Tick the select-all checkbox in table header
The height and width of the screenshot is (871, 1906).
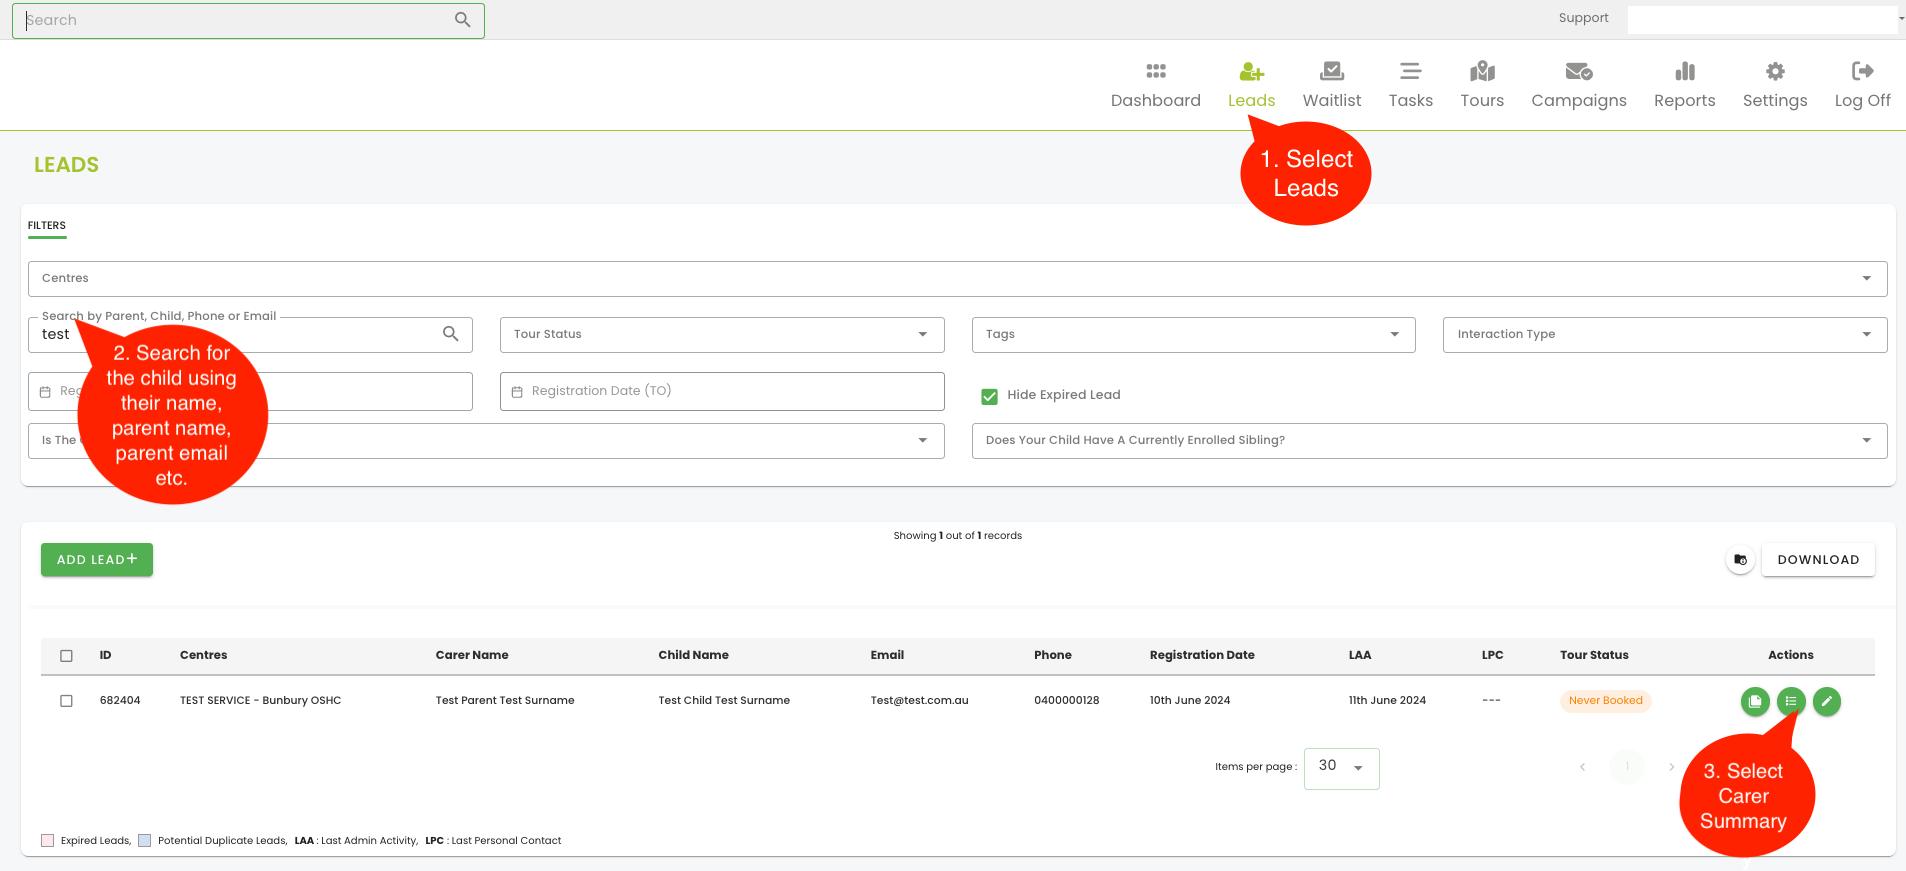pos(67,656)
